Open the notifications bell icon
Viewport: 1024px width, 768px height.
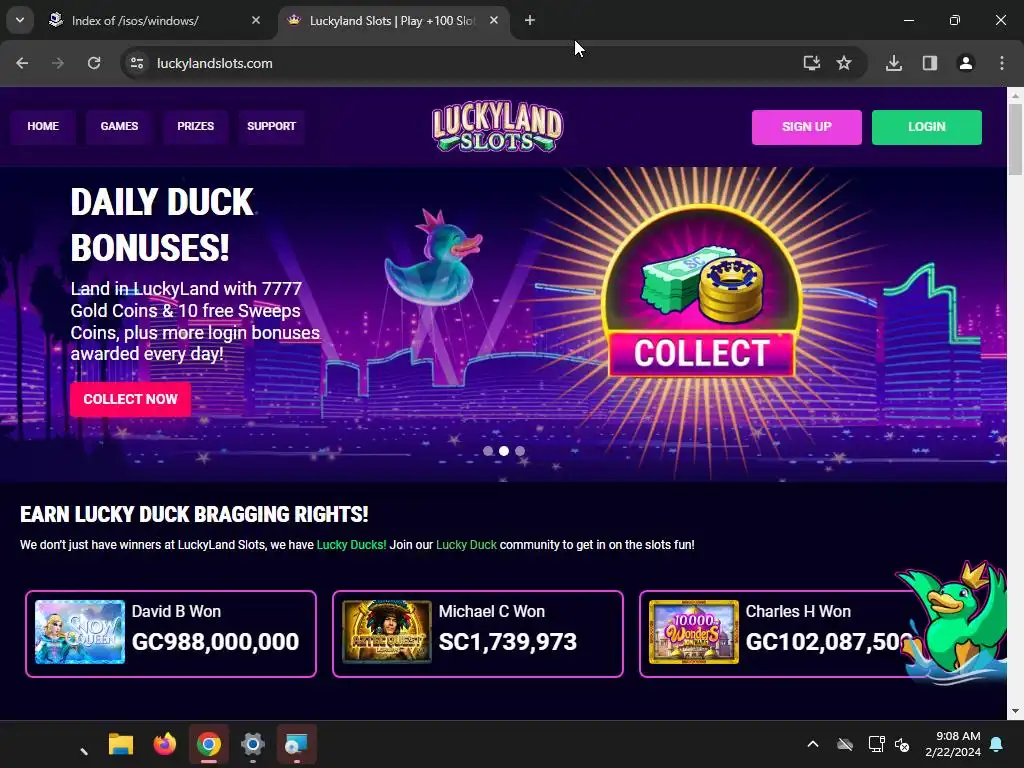[997, 744]
